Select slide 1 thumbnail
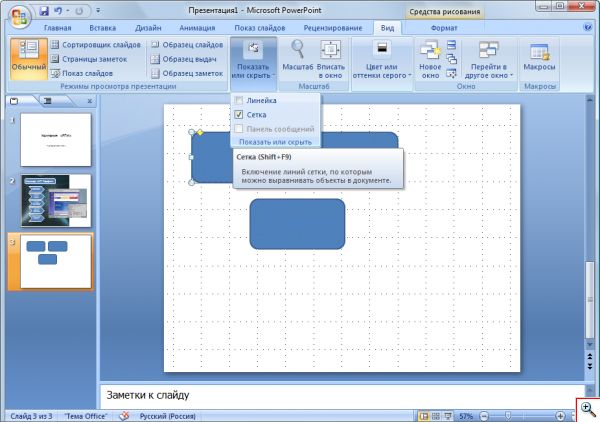Viewport: 600px width, 422px height. point(56,140)
